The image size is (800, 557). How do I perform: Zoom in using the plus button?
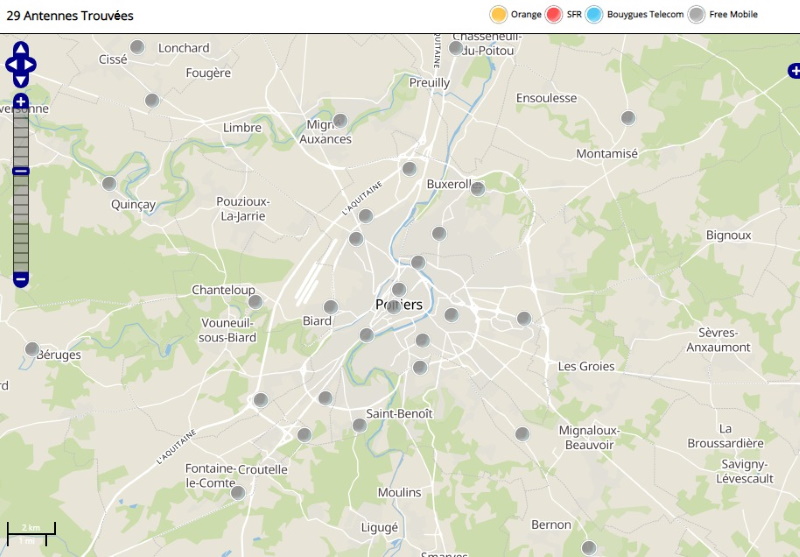21,101
